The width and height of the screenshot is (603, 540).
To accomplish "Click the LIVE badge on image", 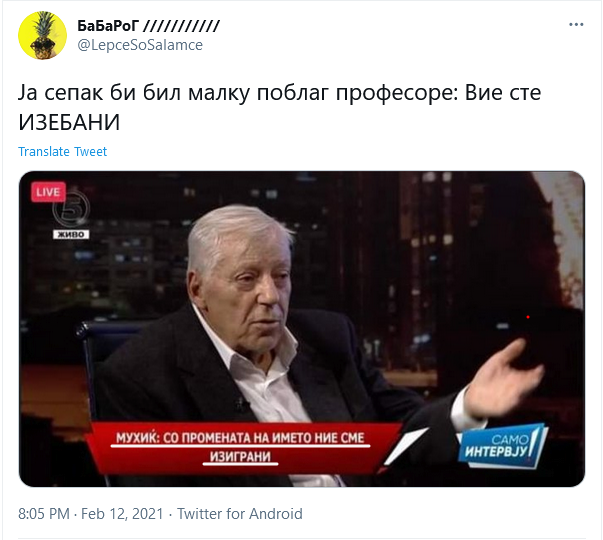I will [48, 192].
